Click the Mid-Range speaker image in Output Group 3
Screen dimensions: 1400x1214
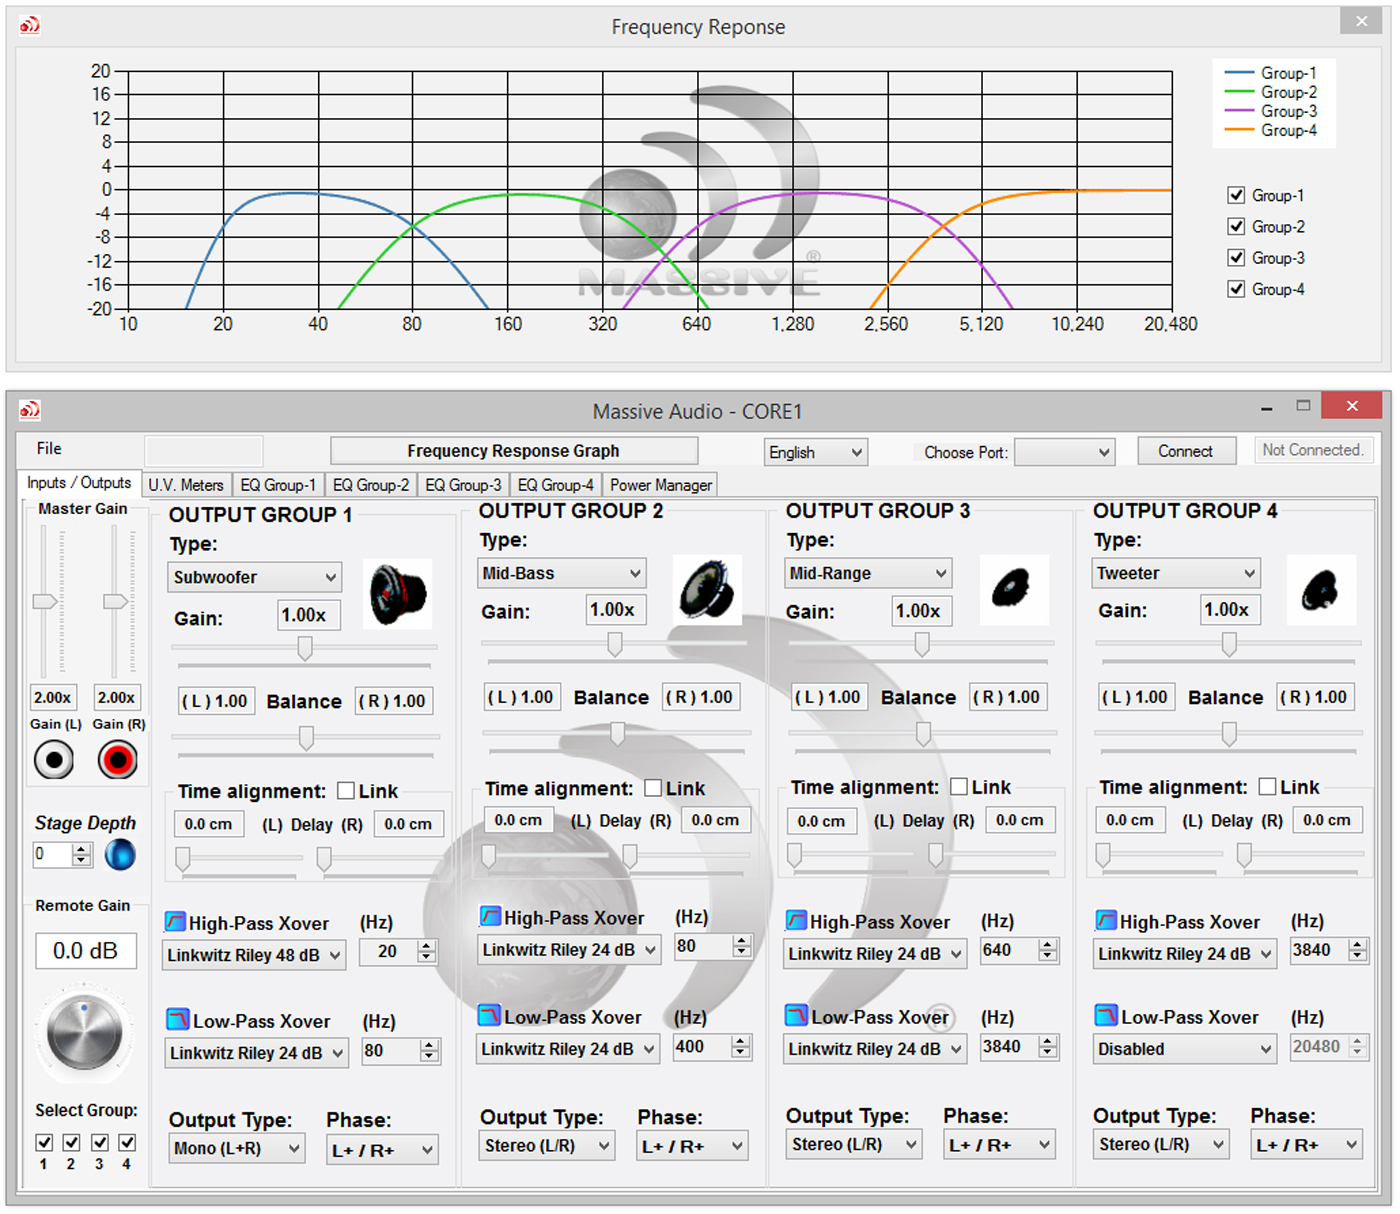[1014, 589]
